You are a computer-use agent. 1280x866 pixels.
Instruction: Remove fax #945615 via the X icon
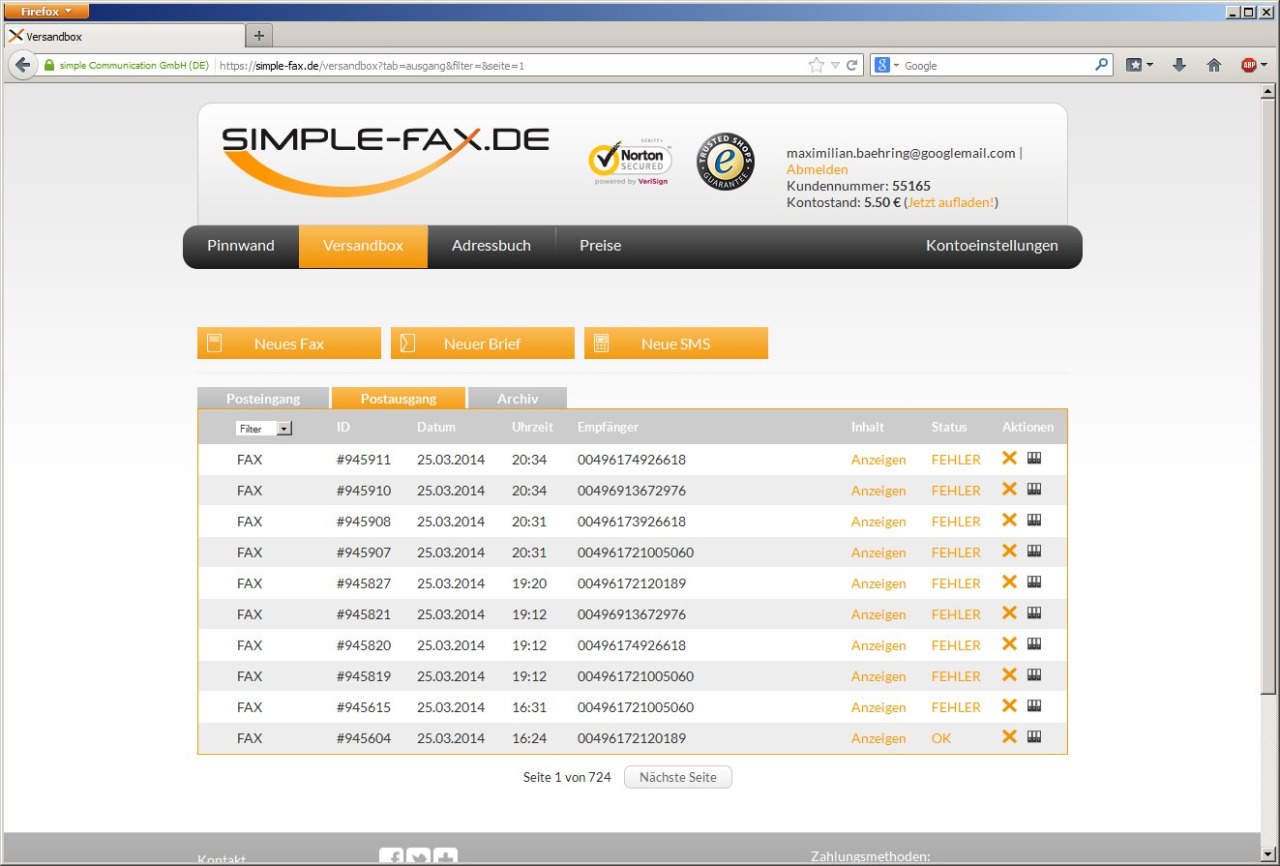click(1009, 706)
